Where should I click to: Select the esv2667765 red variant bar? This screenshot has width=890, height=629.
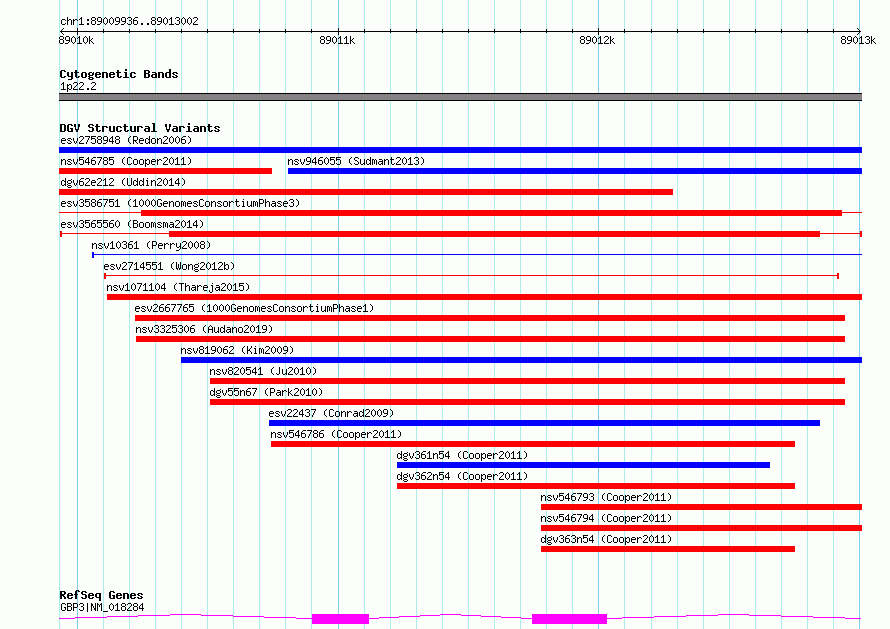pyautogui.click(x=490, y=318)
